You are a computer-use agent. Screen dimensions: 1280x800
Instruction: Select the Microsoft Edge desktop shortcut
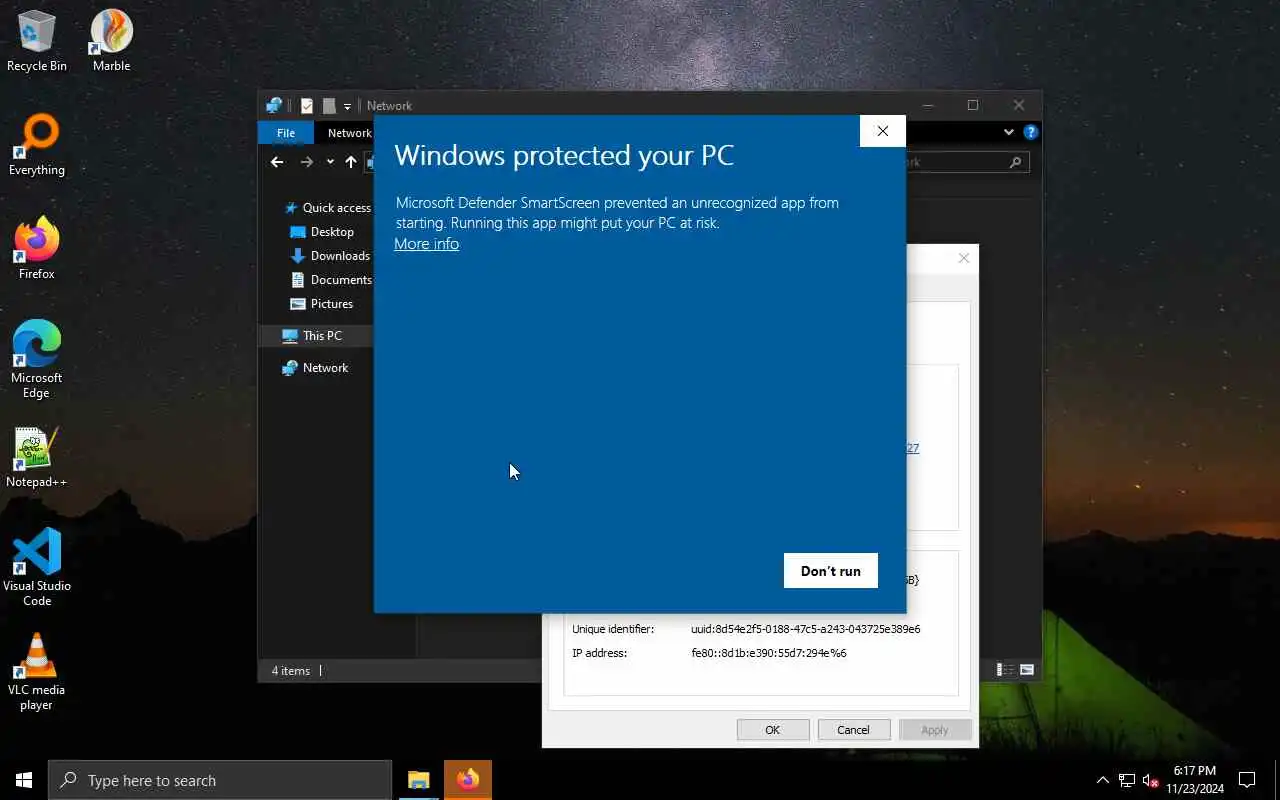click(x=37, y=360)
